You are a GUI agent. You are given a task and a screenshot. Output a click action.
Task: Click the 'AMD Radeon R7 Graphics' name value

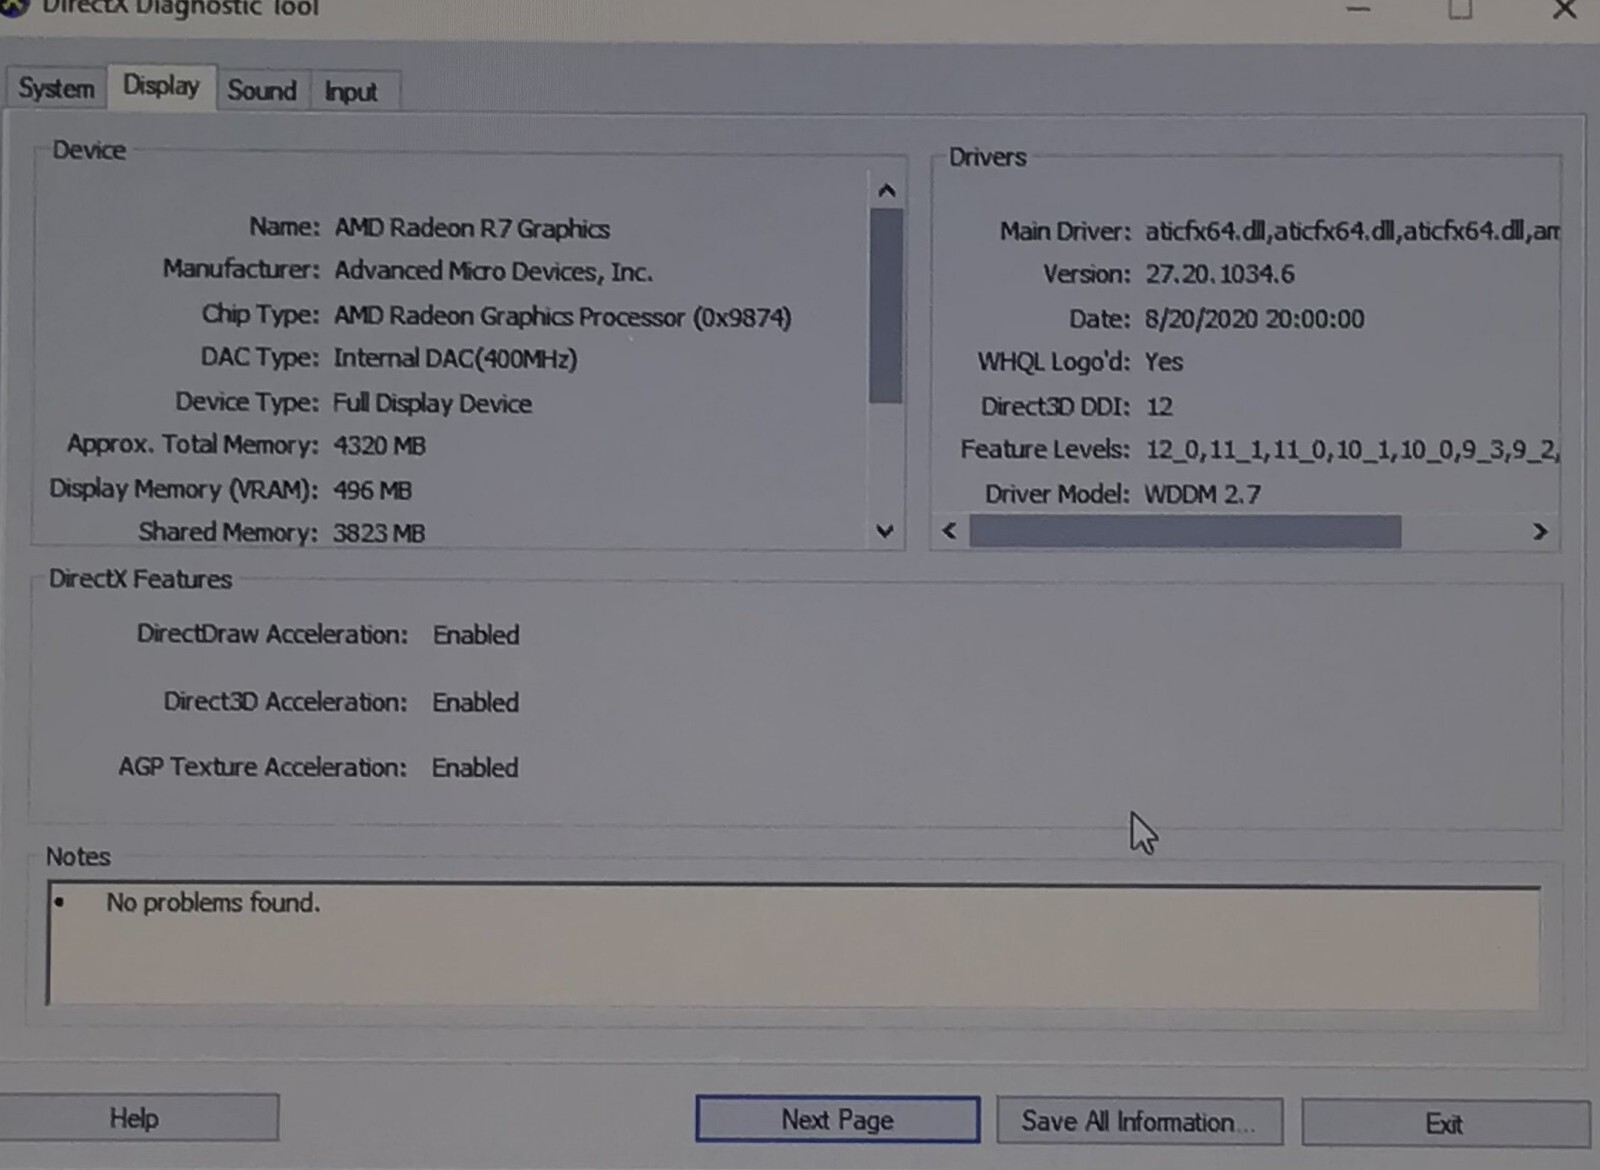point(472,228)
